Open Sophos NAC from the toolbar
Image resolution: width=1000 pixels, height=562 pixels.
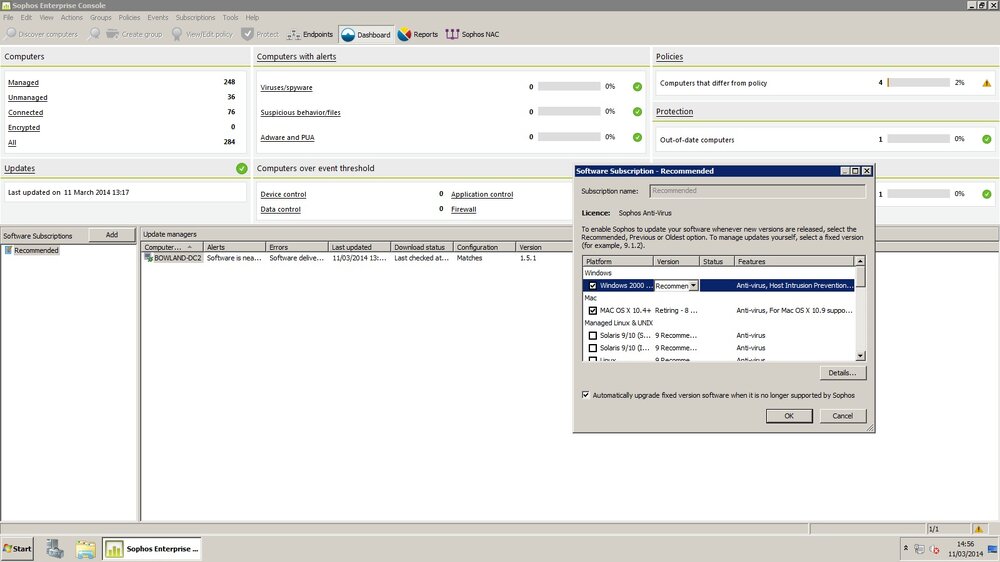click(x=472, y=34)
